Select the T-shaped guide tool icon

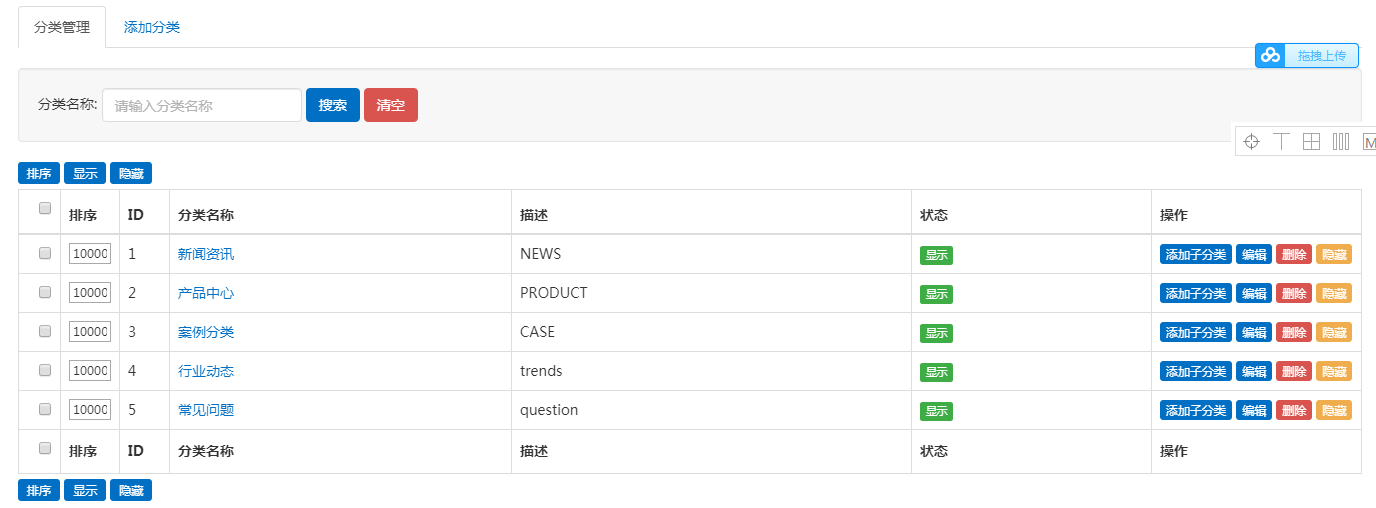[x=1281, y=142]
